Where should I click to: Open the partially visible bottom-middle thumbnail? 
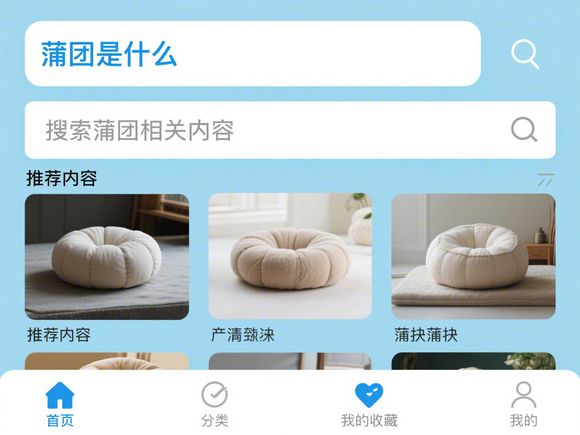[x=290, y=361]
